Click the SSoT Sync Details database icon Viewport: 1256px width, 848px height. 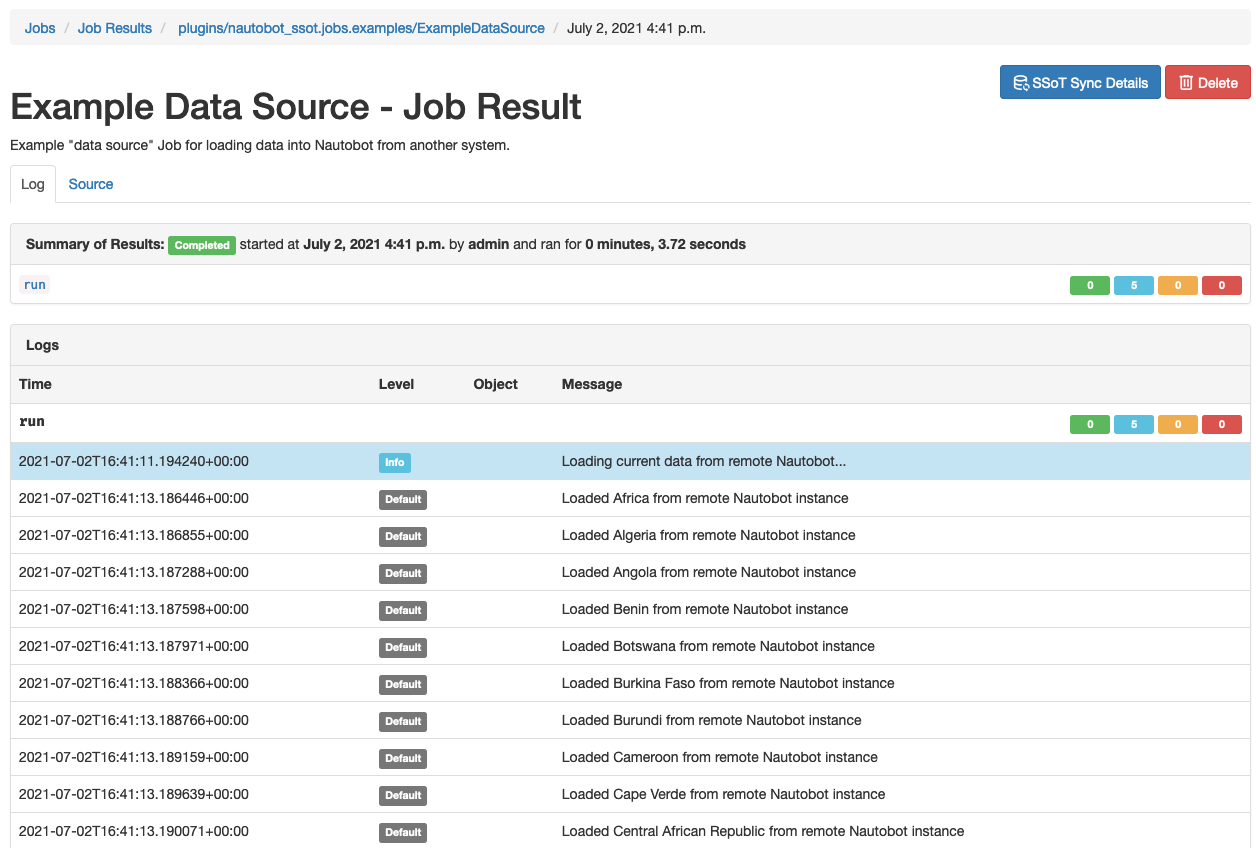click(x=1021, y=81)
